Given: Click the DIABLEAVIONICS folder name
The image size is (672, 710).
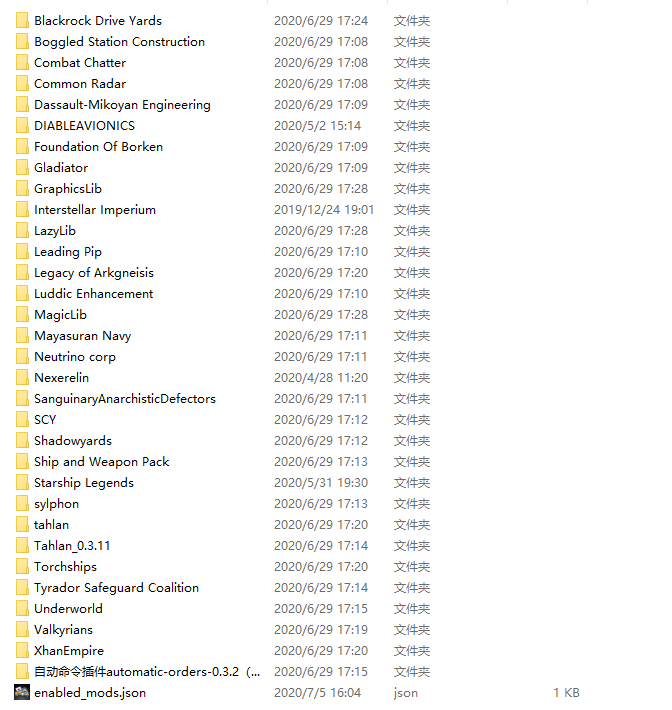Looking at the screenshot, I should point(84,125).
